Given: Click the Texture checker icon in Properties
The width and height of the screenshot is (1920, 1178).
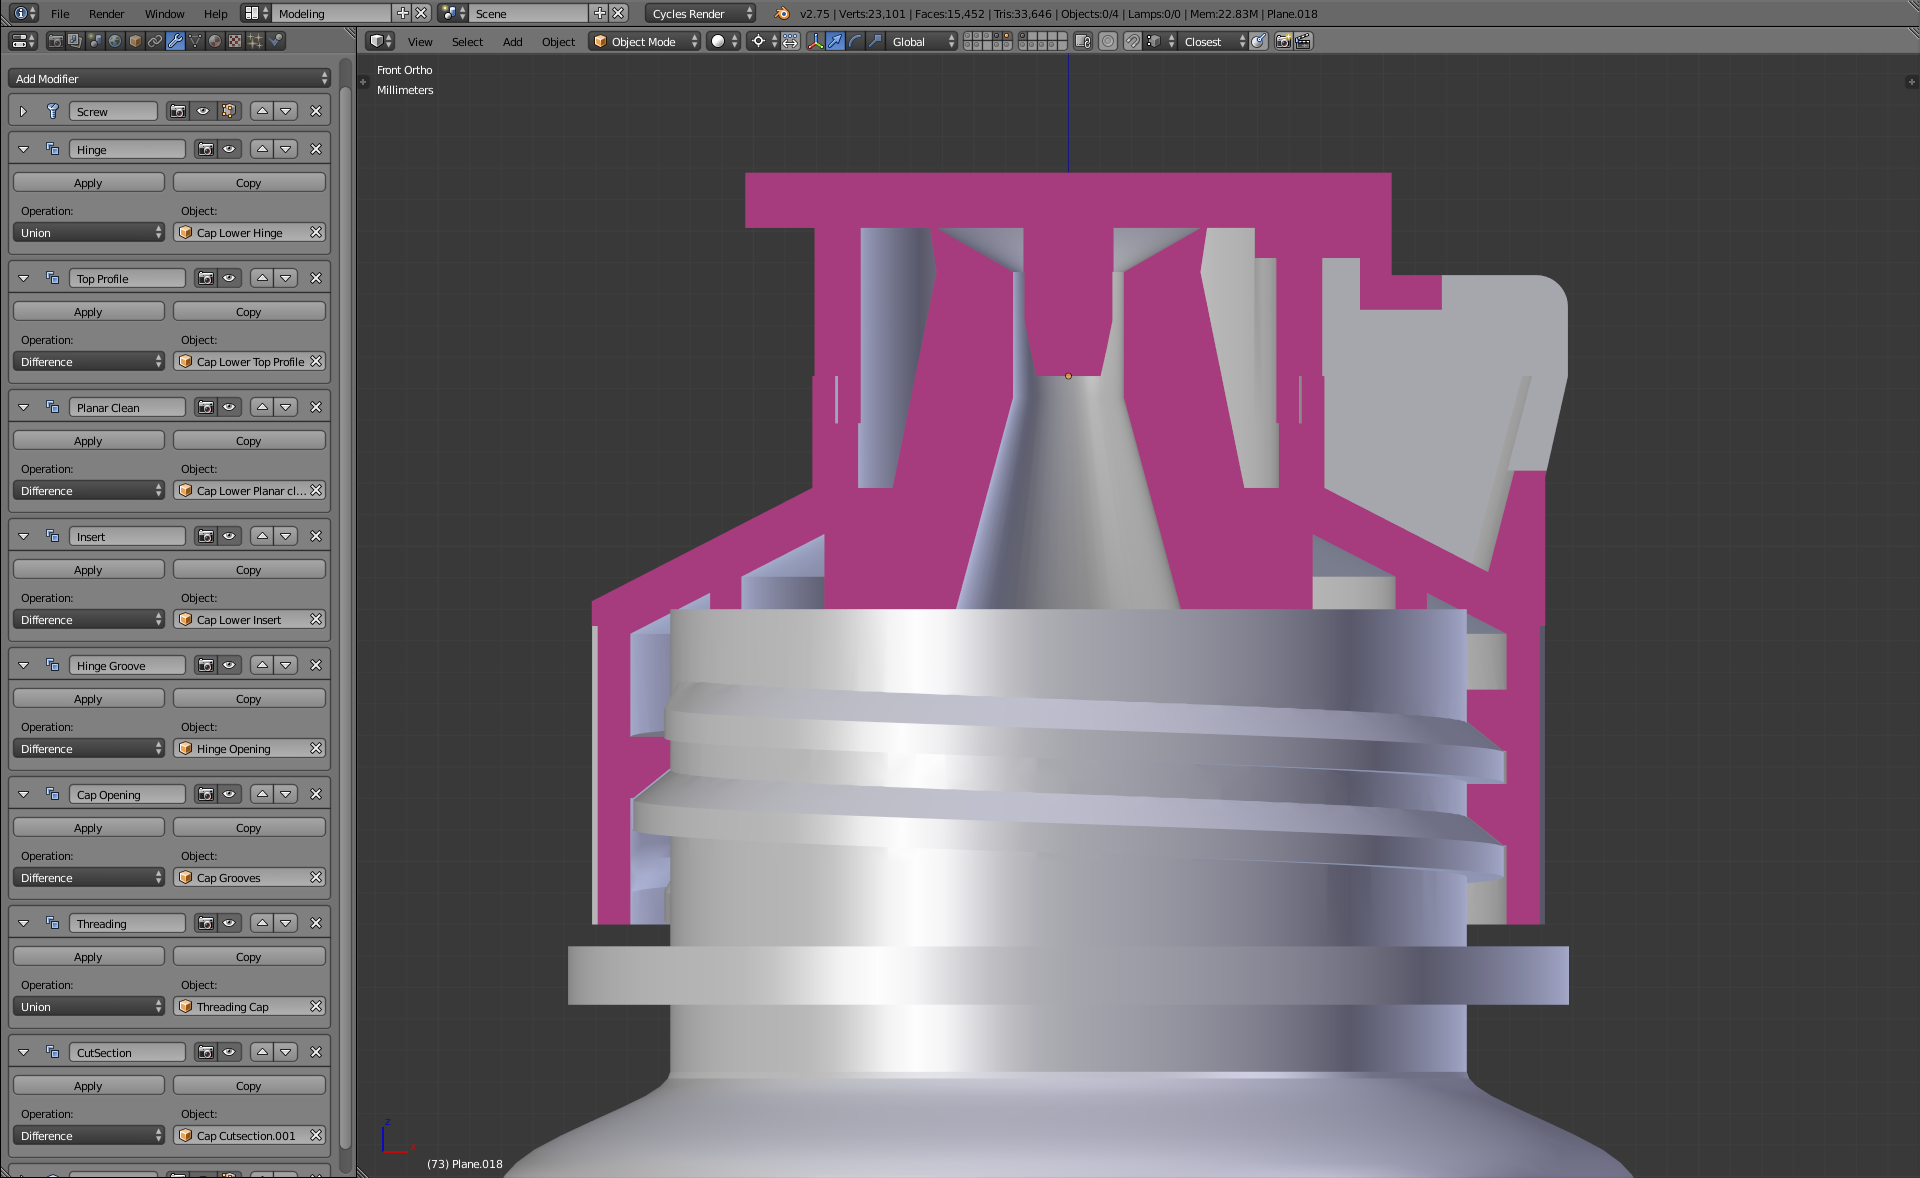Looking at the screenshot, I should tap(235, 41).
